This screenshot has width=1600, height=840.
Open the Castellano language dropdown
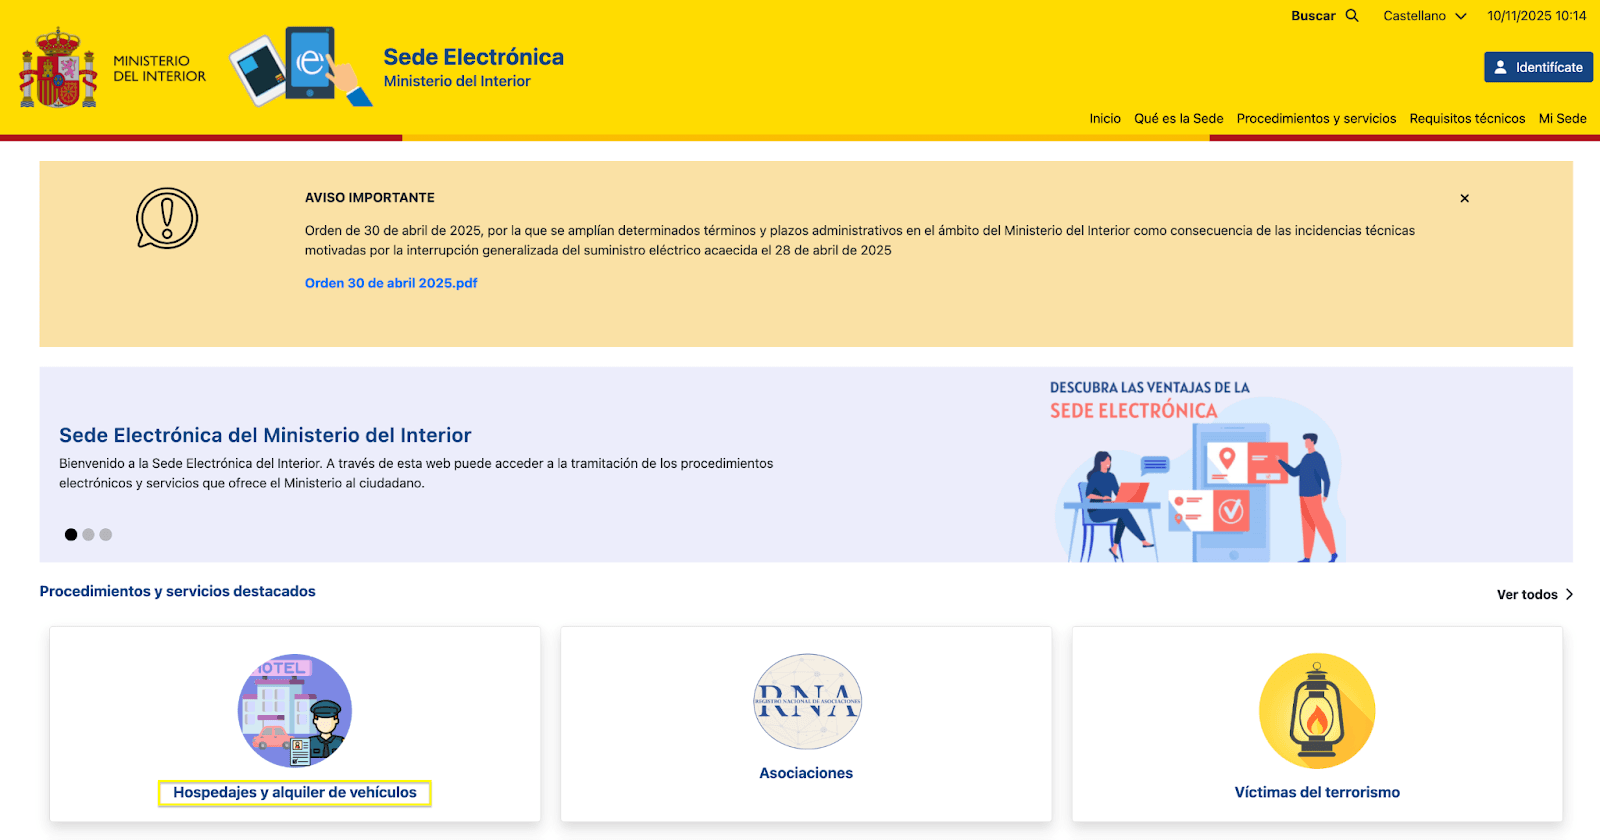[1424, 16]
